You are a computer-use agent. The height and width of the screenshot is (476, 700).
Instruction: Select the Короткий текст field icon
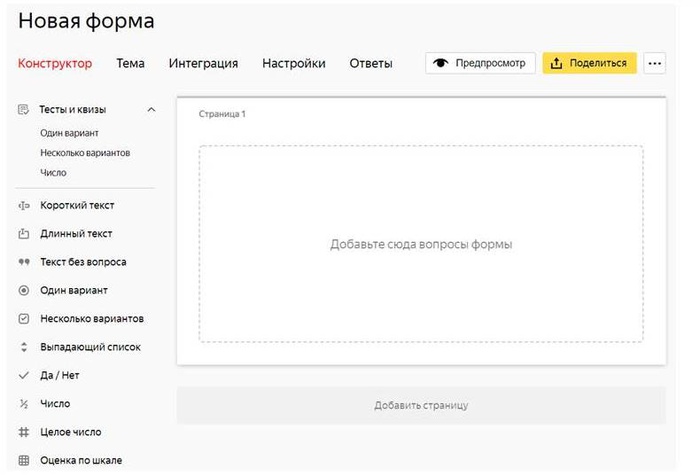[23, 205]
